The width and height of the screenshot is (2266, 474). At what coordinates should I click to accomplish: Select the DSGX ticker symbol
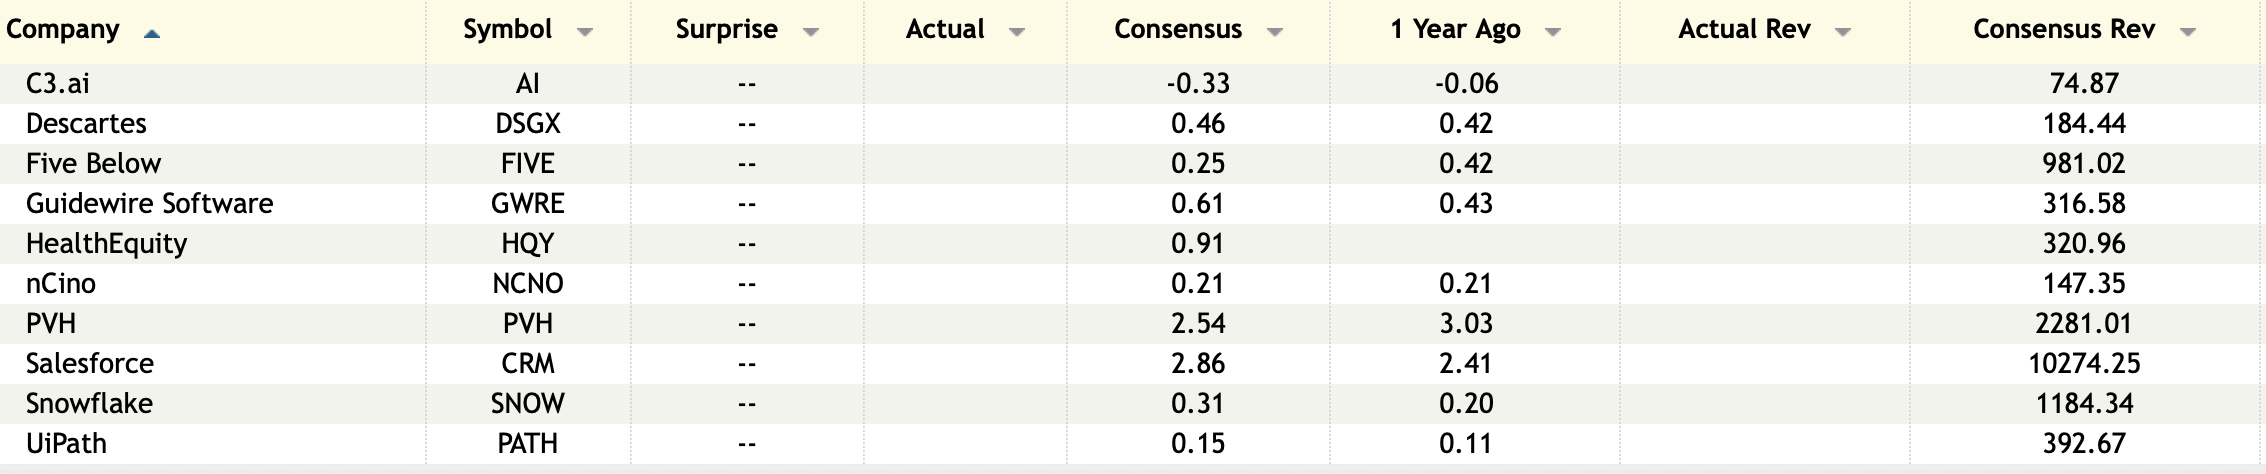pos(528,123)
